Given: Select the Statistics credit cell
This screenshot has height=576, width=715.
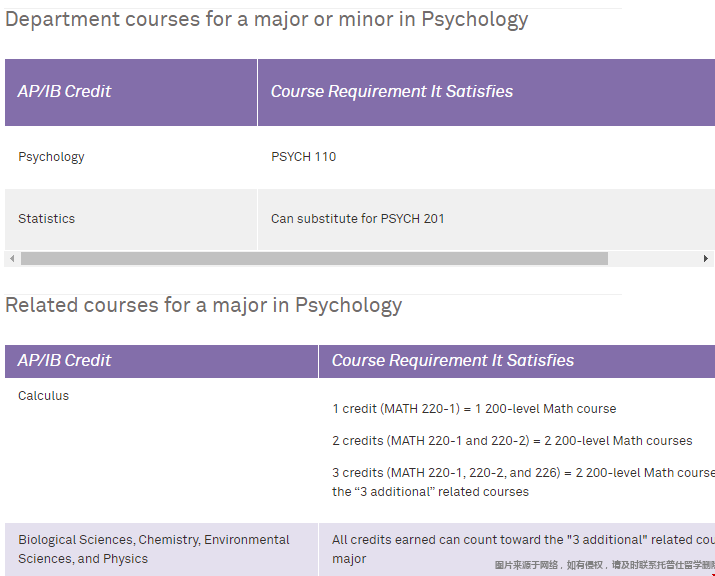Looking at the screenshot, I should (46, 218).
